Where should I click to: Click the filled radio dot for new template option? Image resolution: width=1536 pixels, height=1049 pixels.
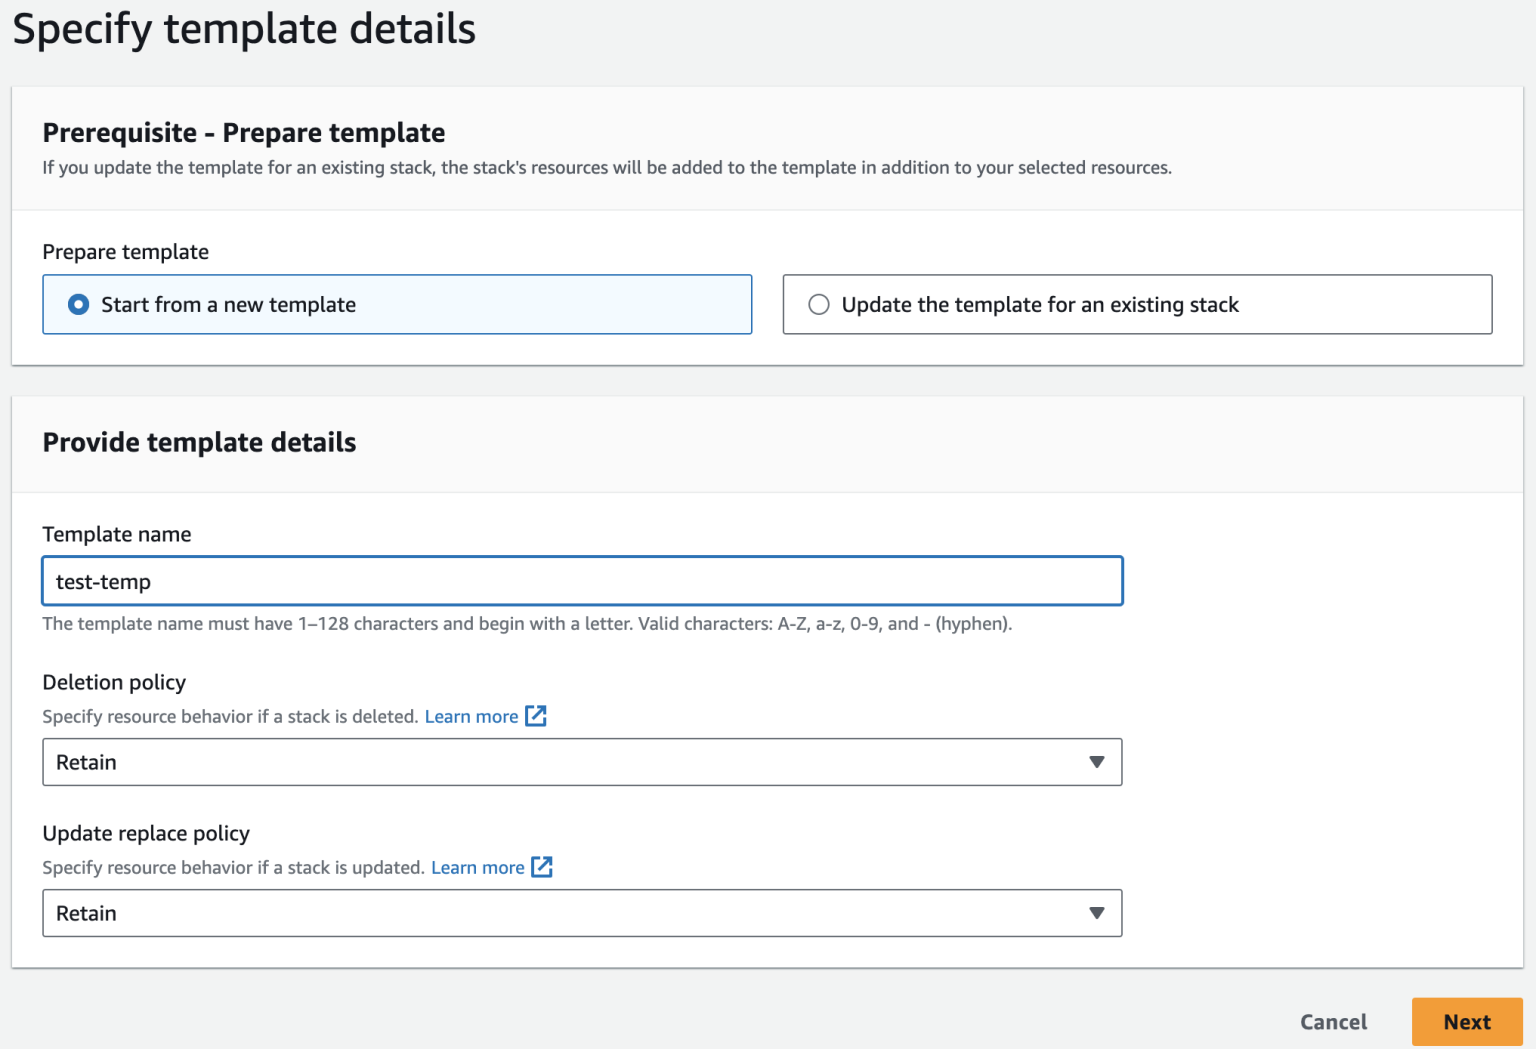77,304
